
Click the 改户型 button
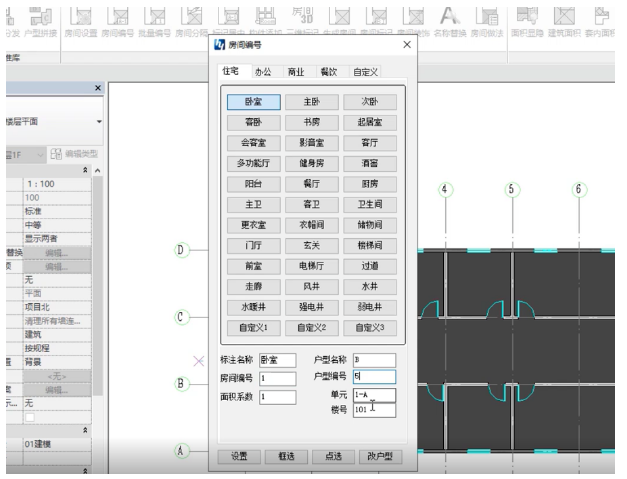380,457
